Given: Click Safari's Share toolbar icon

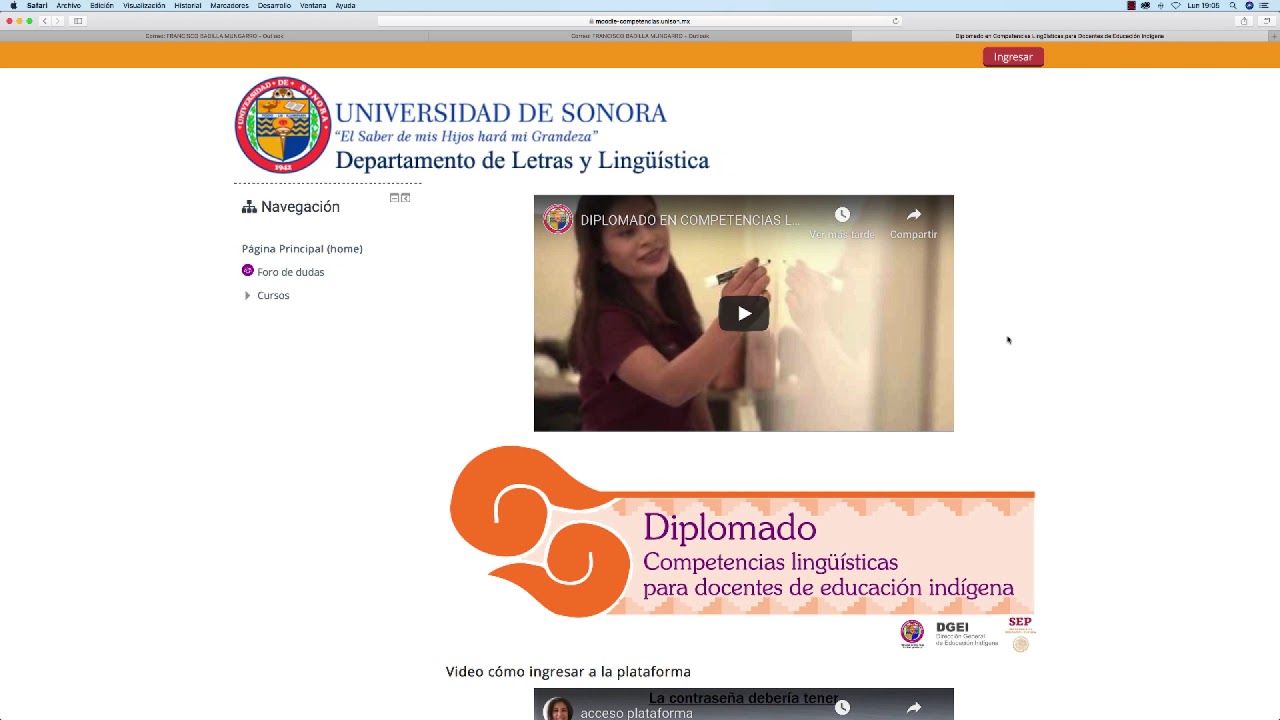Looking at the screenshot, I should (1244, 21).
